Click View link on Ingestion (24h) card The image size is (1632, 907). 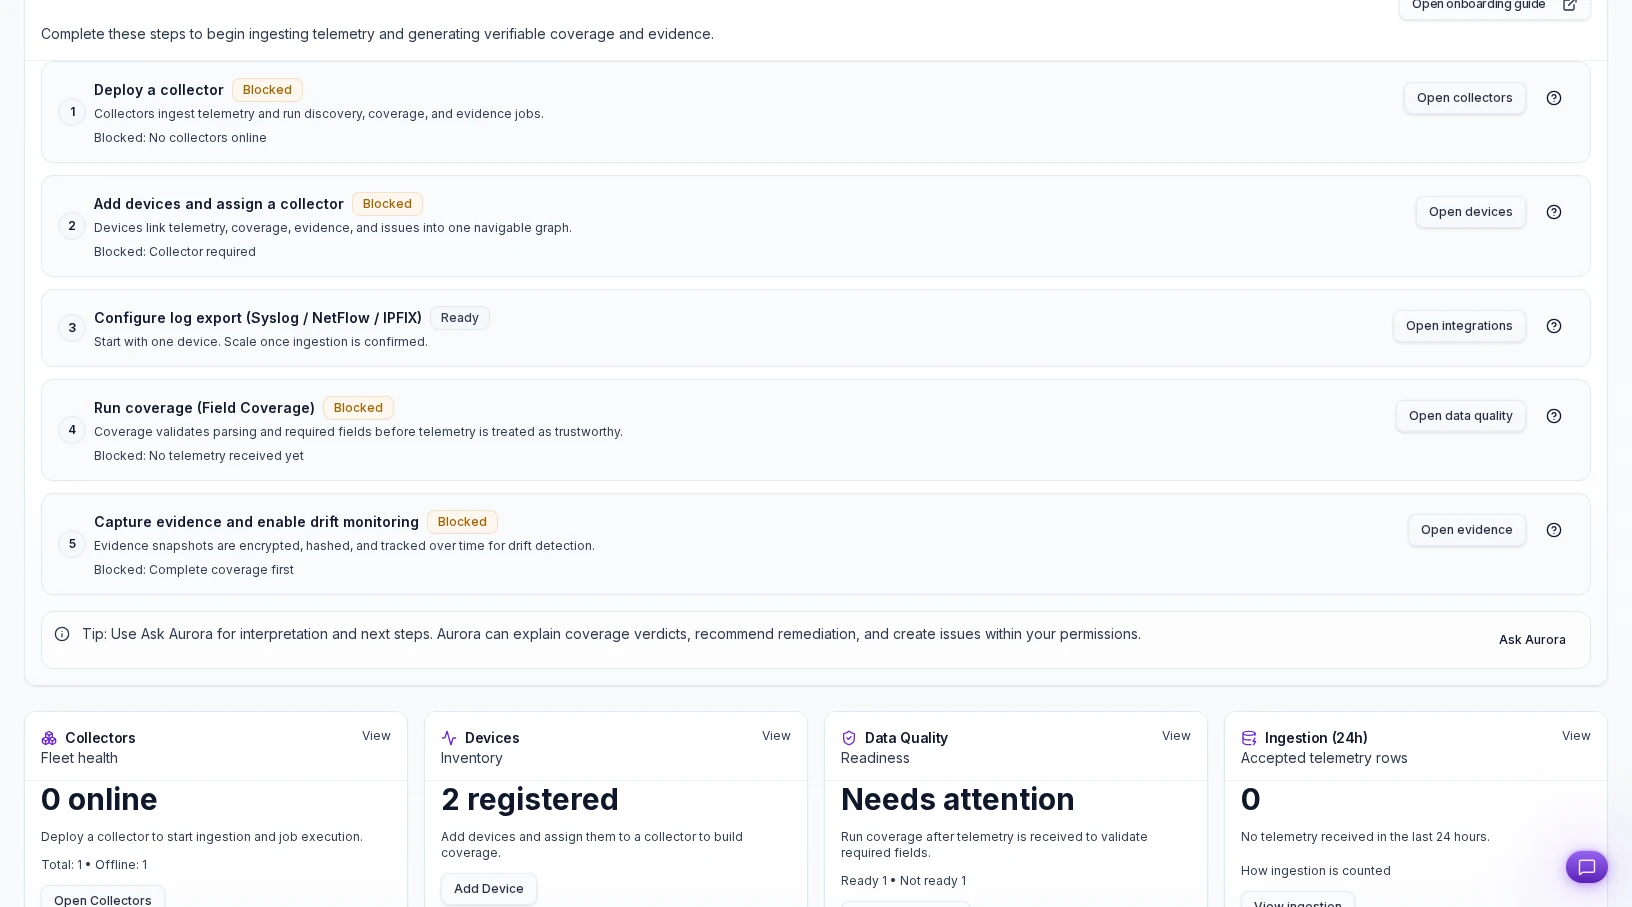pos(1575,736)
